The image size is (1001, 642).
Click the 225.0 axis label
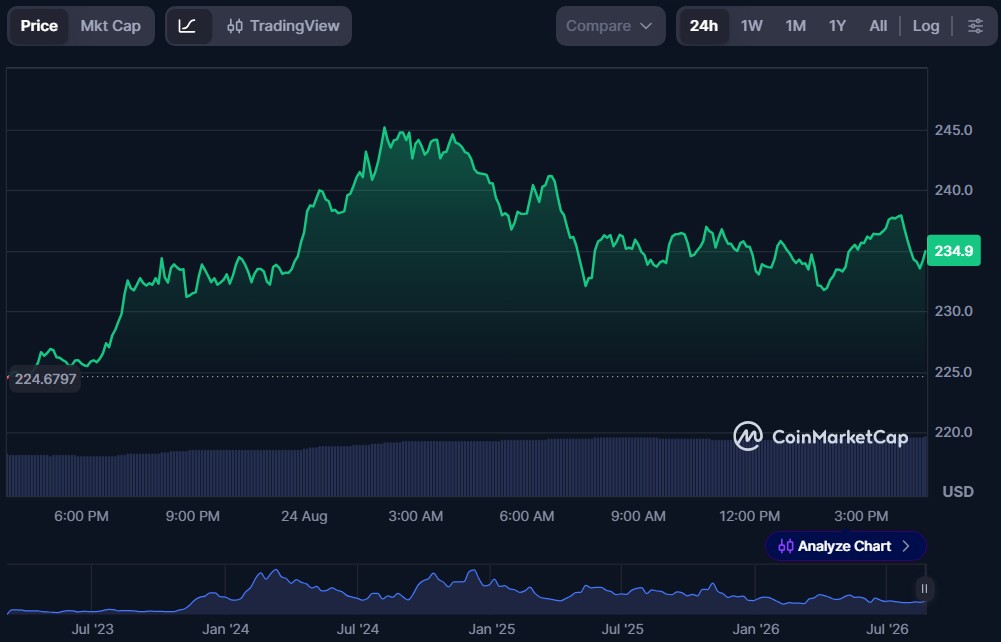pos(953,372)
